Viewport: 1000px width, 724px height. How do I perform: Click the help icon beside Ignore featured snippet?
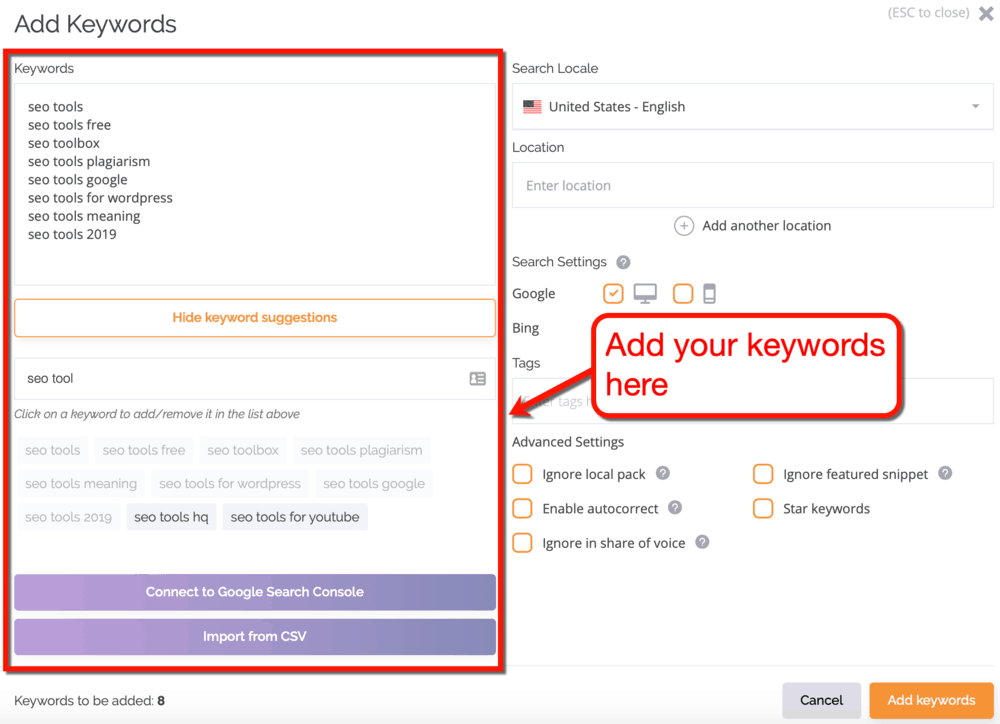pyautogui.click(x=945, y=474)
